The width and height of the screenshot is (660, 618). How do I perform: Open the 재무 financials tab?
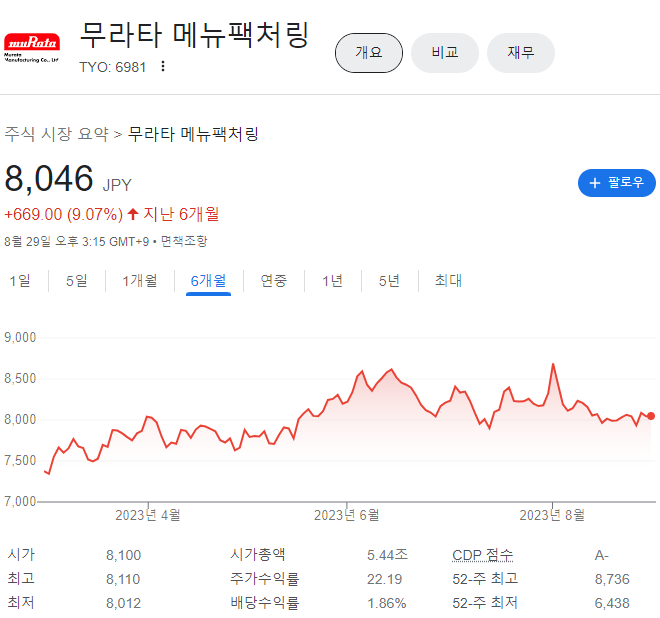(521, 53)
